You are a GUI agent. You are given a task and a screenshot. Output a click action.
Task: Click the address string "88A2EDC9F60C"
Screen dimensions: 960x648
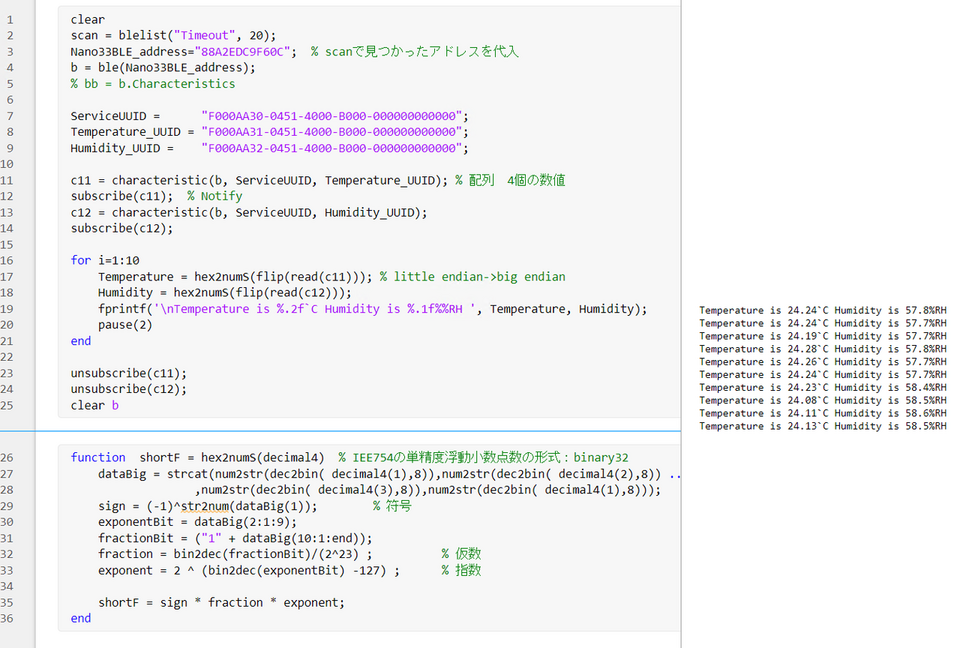point(246,52)
